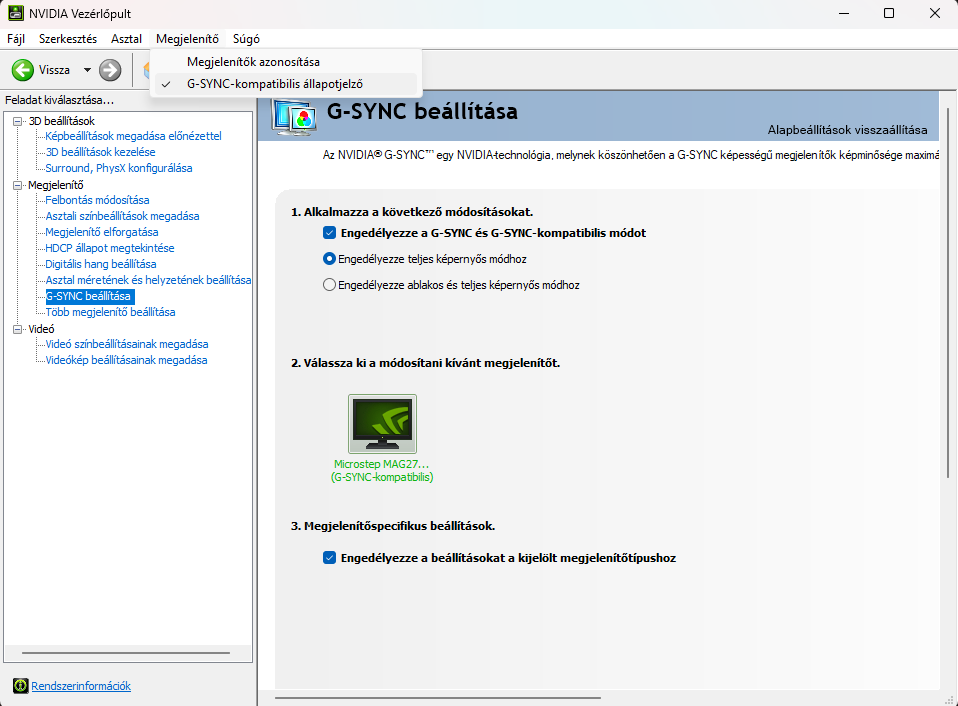Screen dimensions: 958x706
Task: Click the Rendszerinformációk NVIDIA icon
Action: point(21,686)
